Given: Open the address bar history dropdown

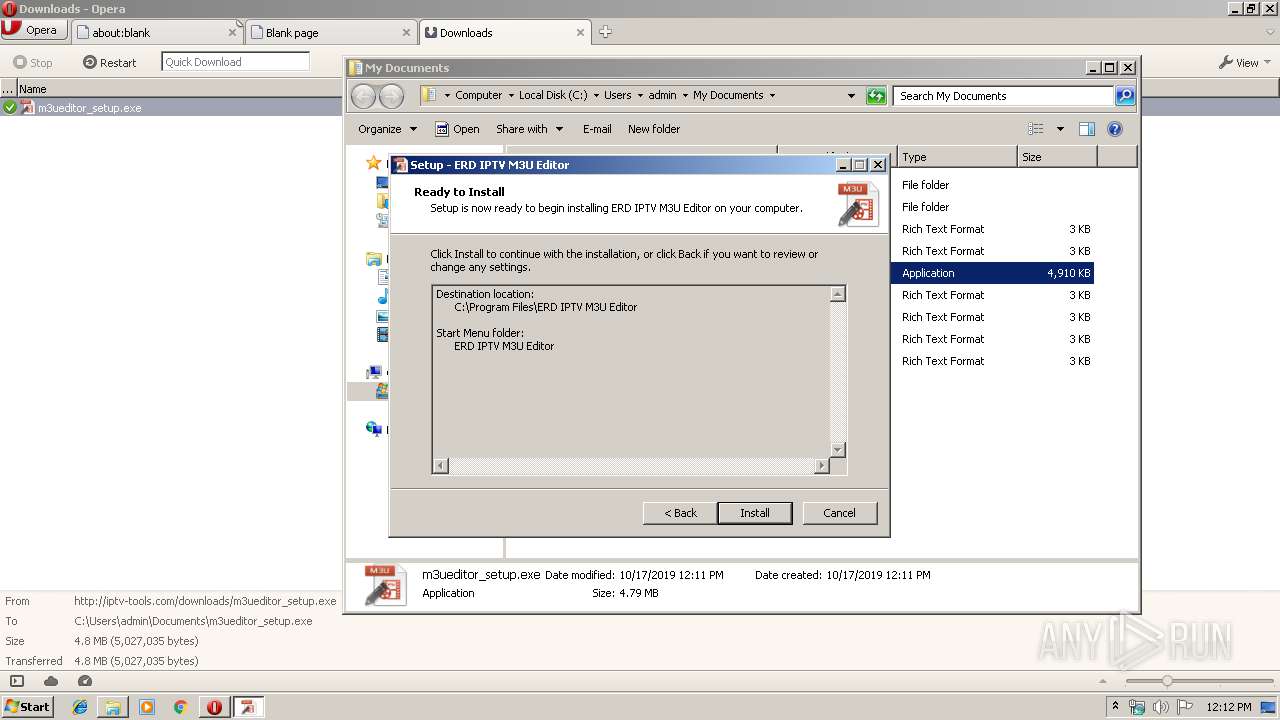Looking at the screenshot, I should point(851,96).
